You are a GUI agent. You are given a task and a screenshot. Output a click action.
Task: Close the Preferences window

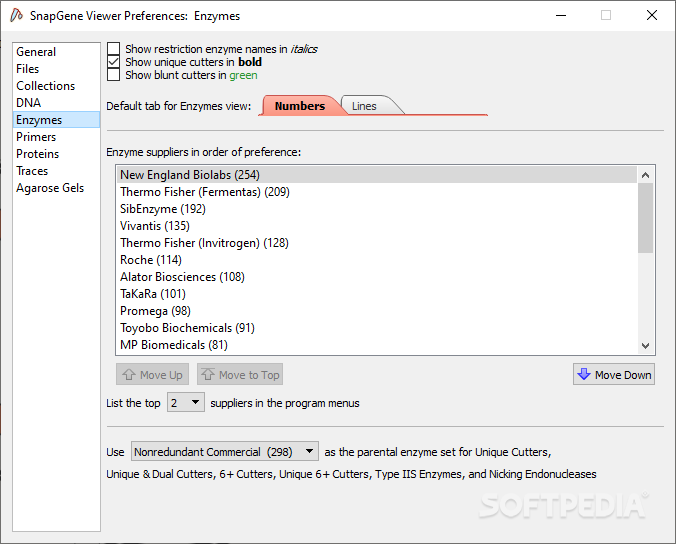click(652, 16)
